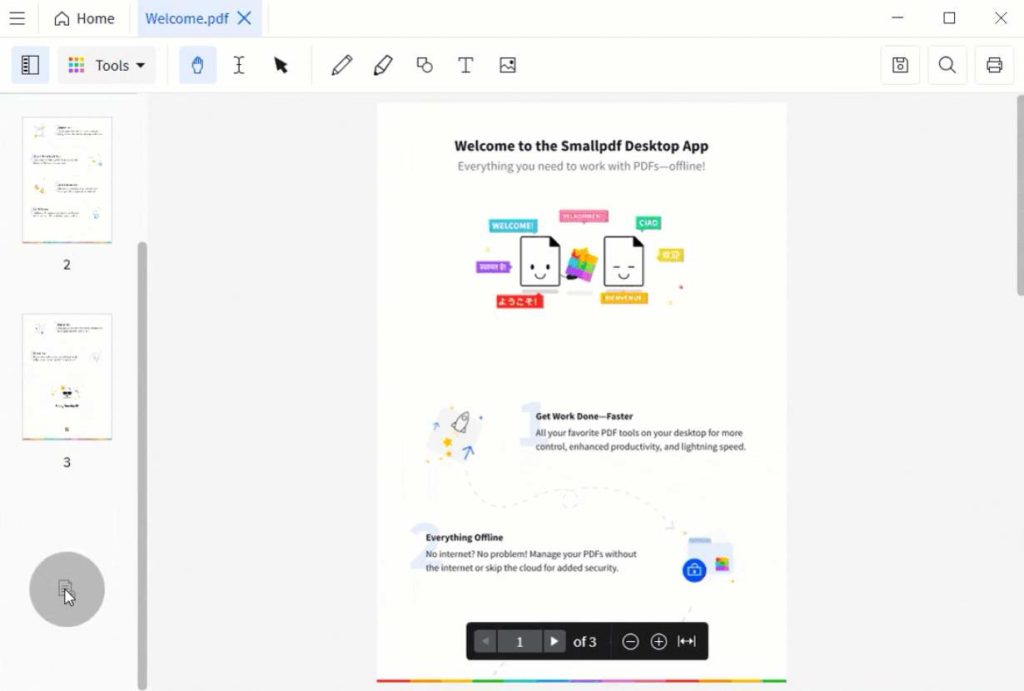Open page 3 thumbnail
Viewport: 1024px width, 691px height.
pos(67,377)
